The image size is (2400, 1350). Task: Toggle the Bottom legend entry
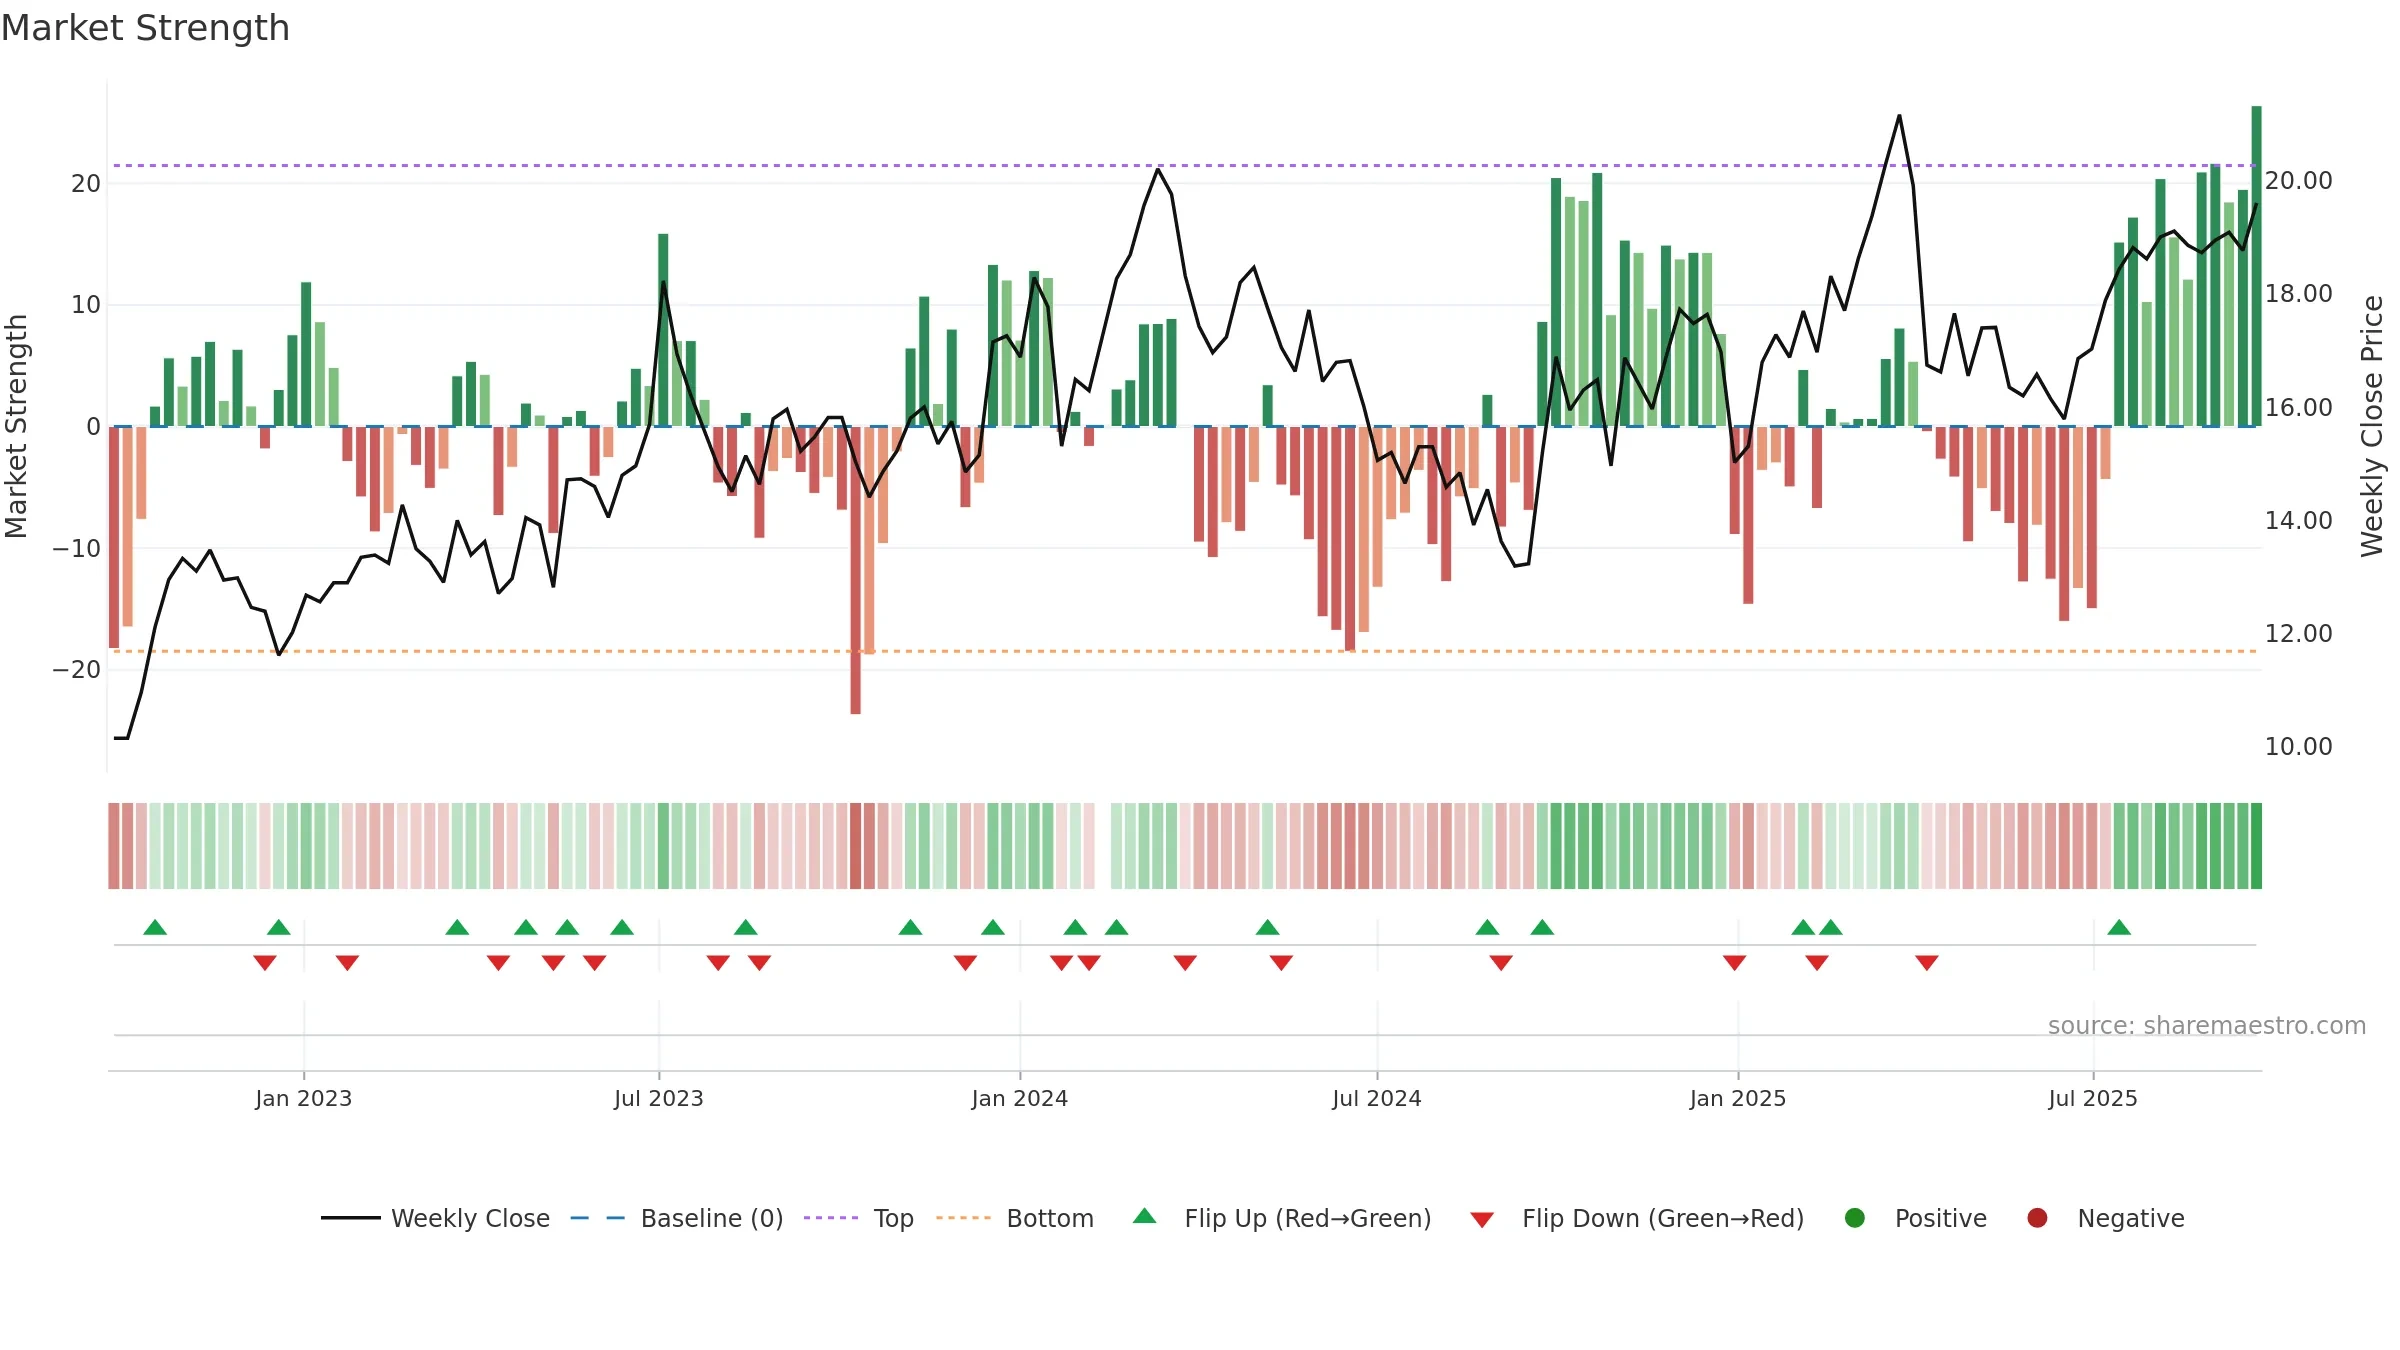click(x=1015, y=1218)
